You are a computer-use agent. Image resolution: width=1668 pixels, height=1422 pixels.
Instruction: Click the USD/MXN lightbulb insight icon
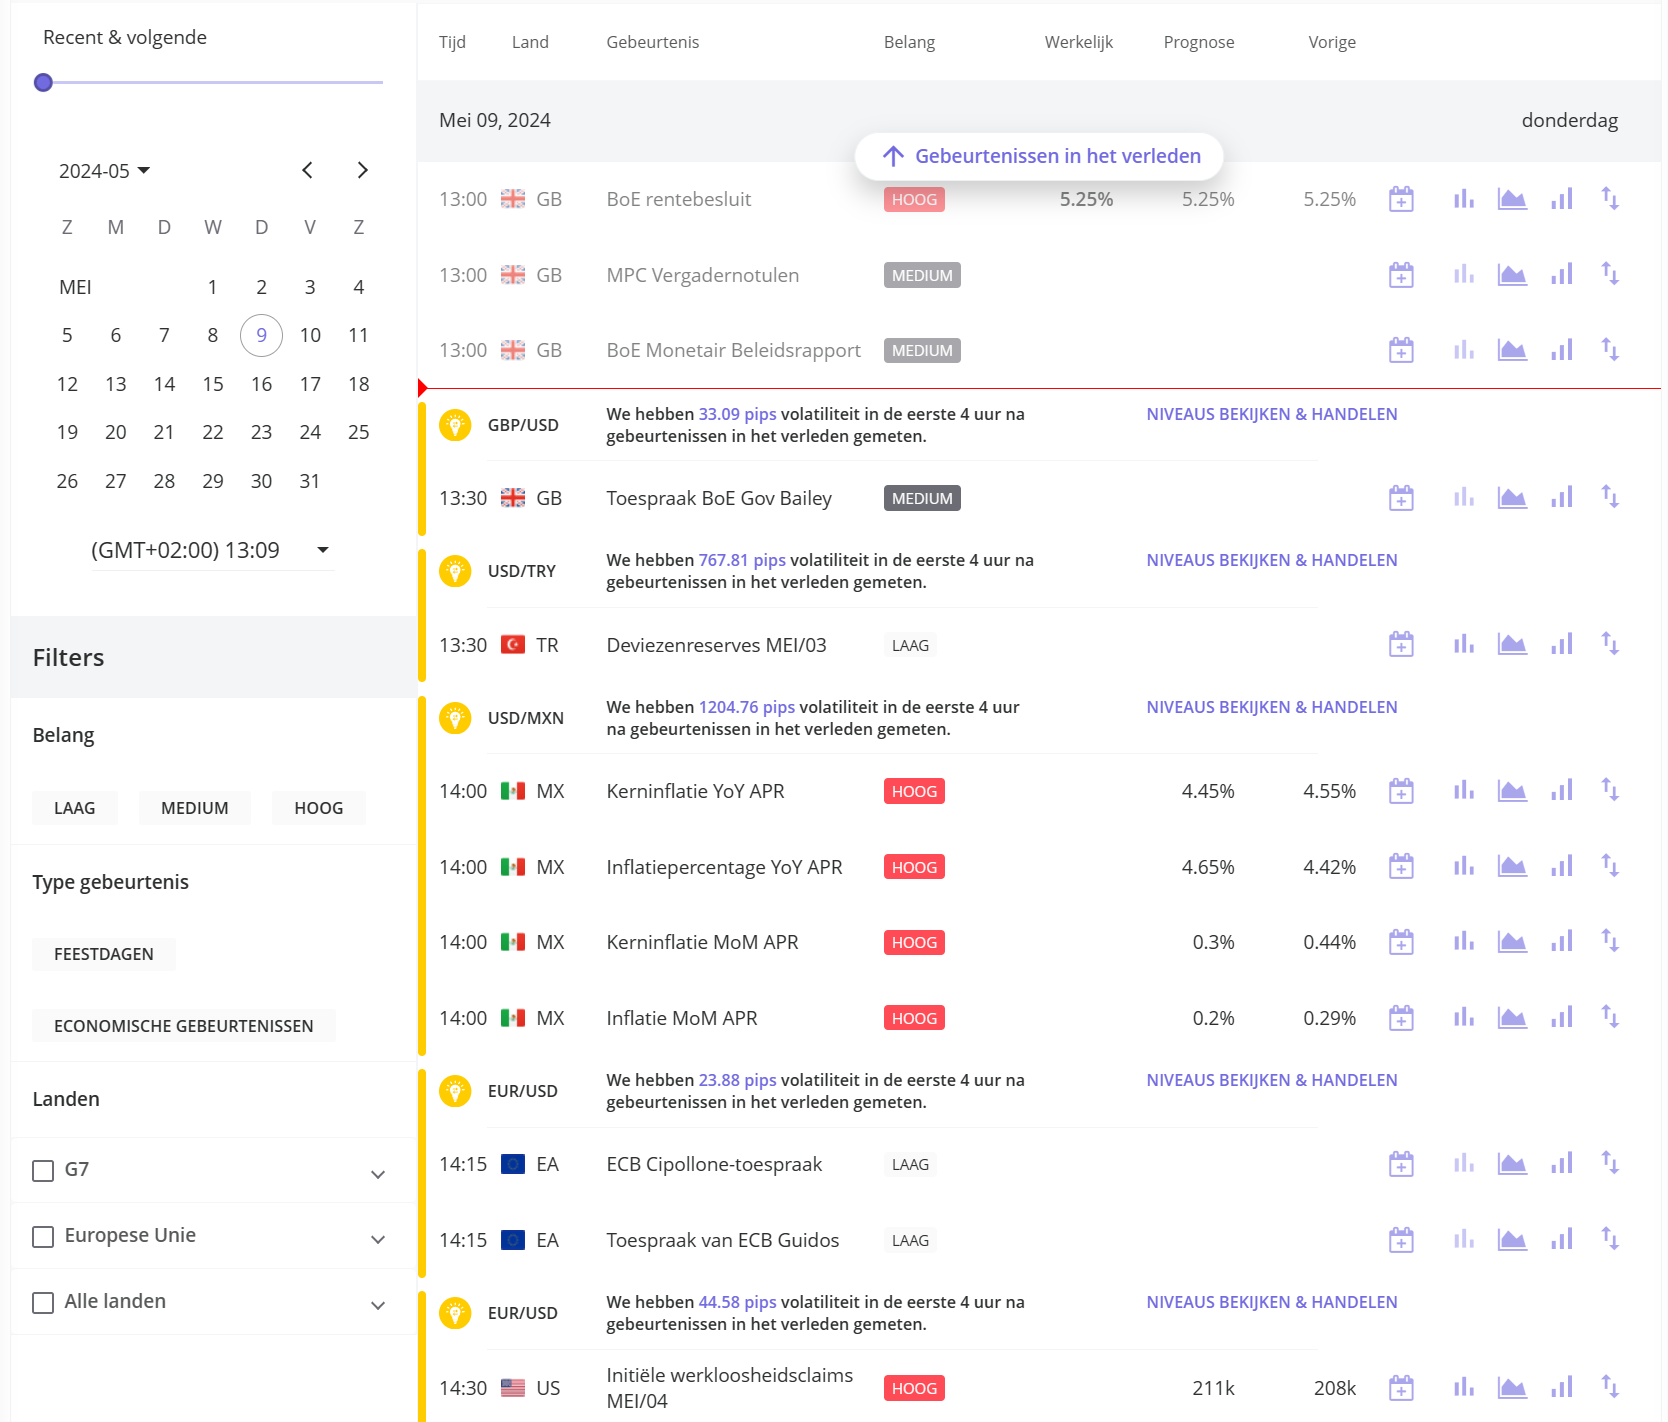point(455,718)
